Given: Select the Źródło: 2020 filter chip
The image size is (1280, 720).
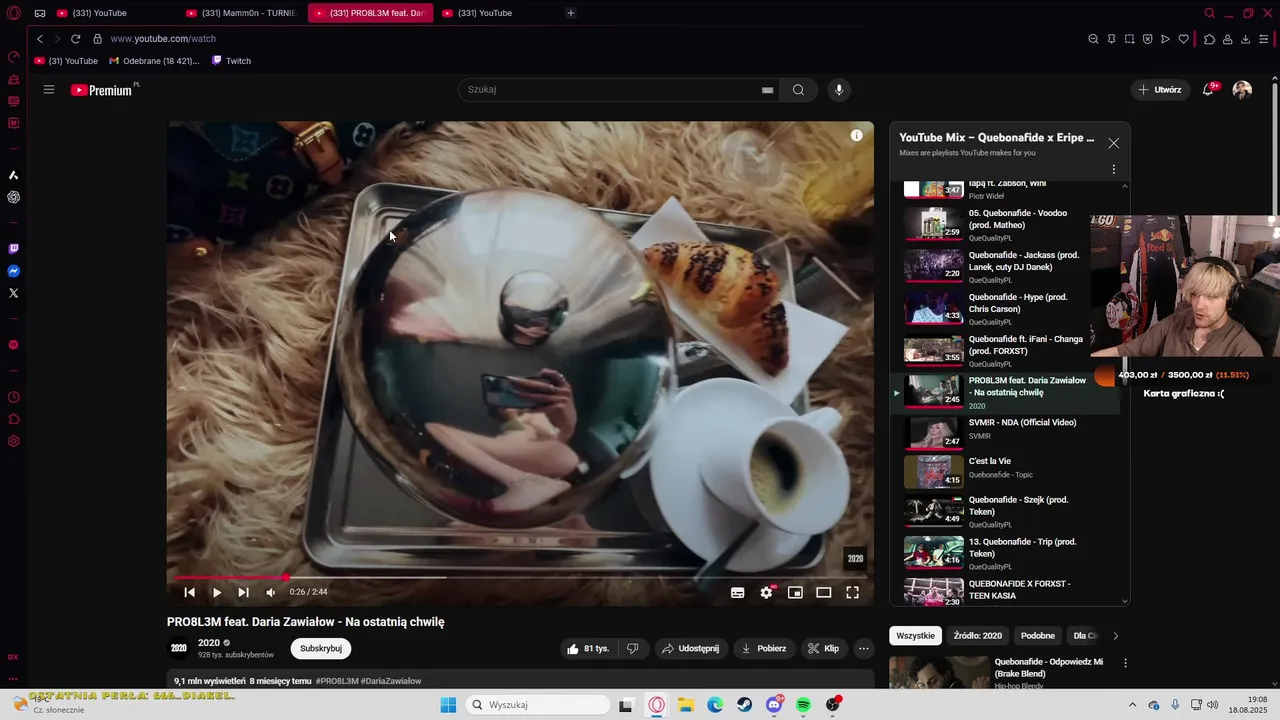Looking at the screenshot, I should coord(977,635).
